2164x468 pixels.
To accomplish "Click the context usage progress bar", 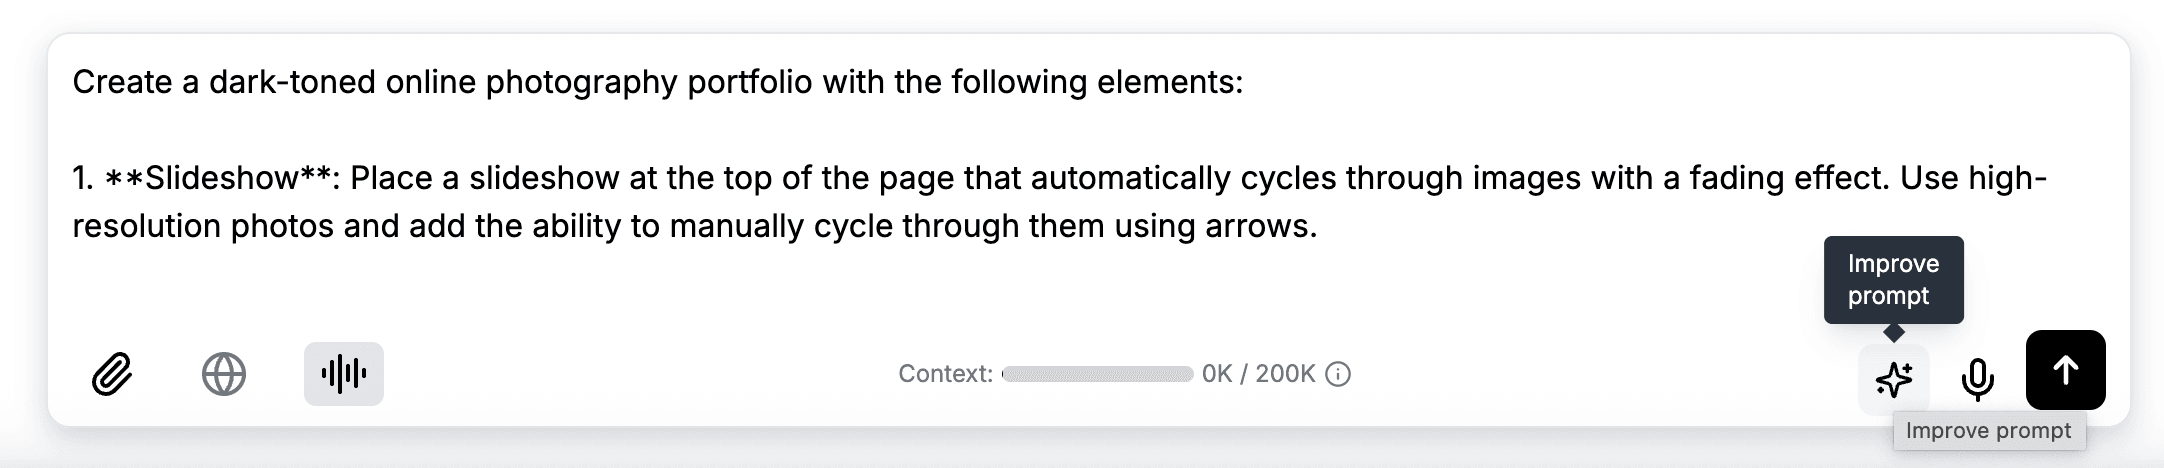I will tap(1097, 374).
